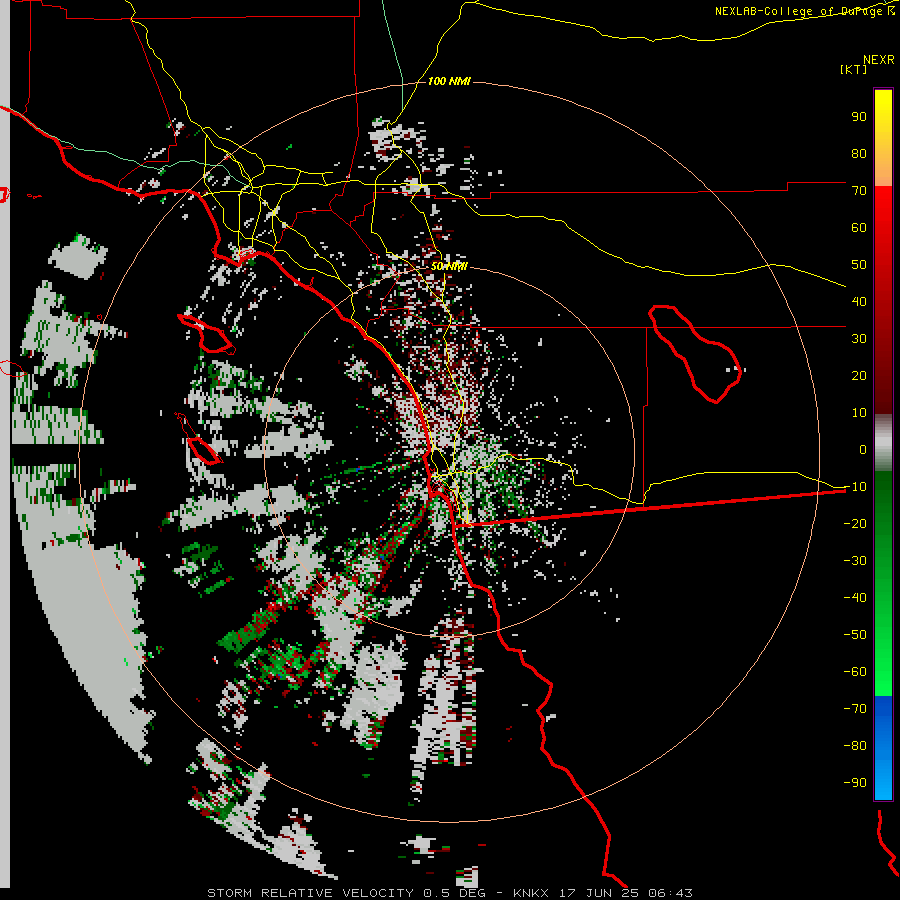This screenshot has height=900, width=900.
Task: Click the positive 60 scale label
Action: 859,227
